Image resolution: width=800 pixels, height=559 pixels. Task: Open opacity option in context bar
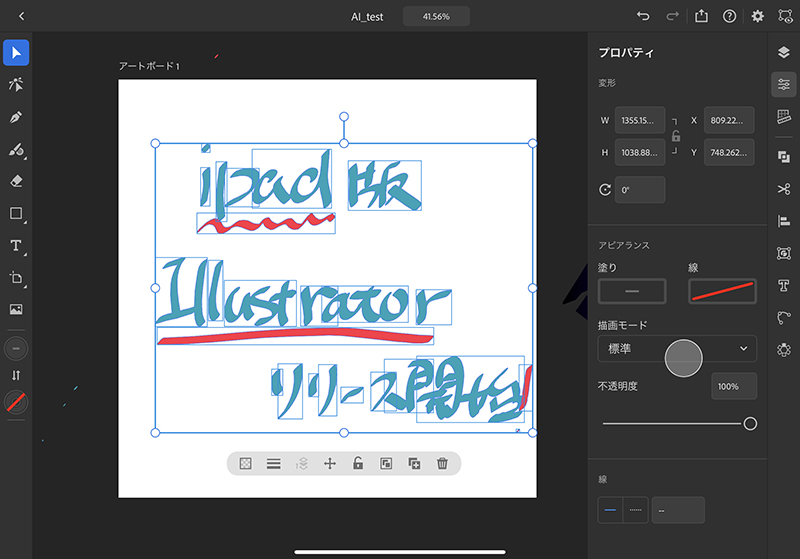click(245, 463)
